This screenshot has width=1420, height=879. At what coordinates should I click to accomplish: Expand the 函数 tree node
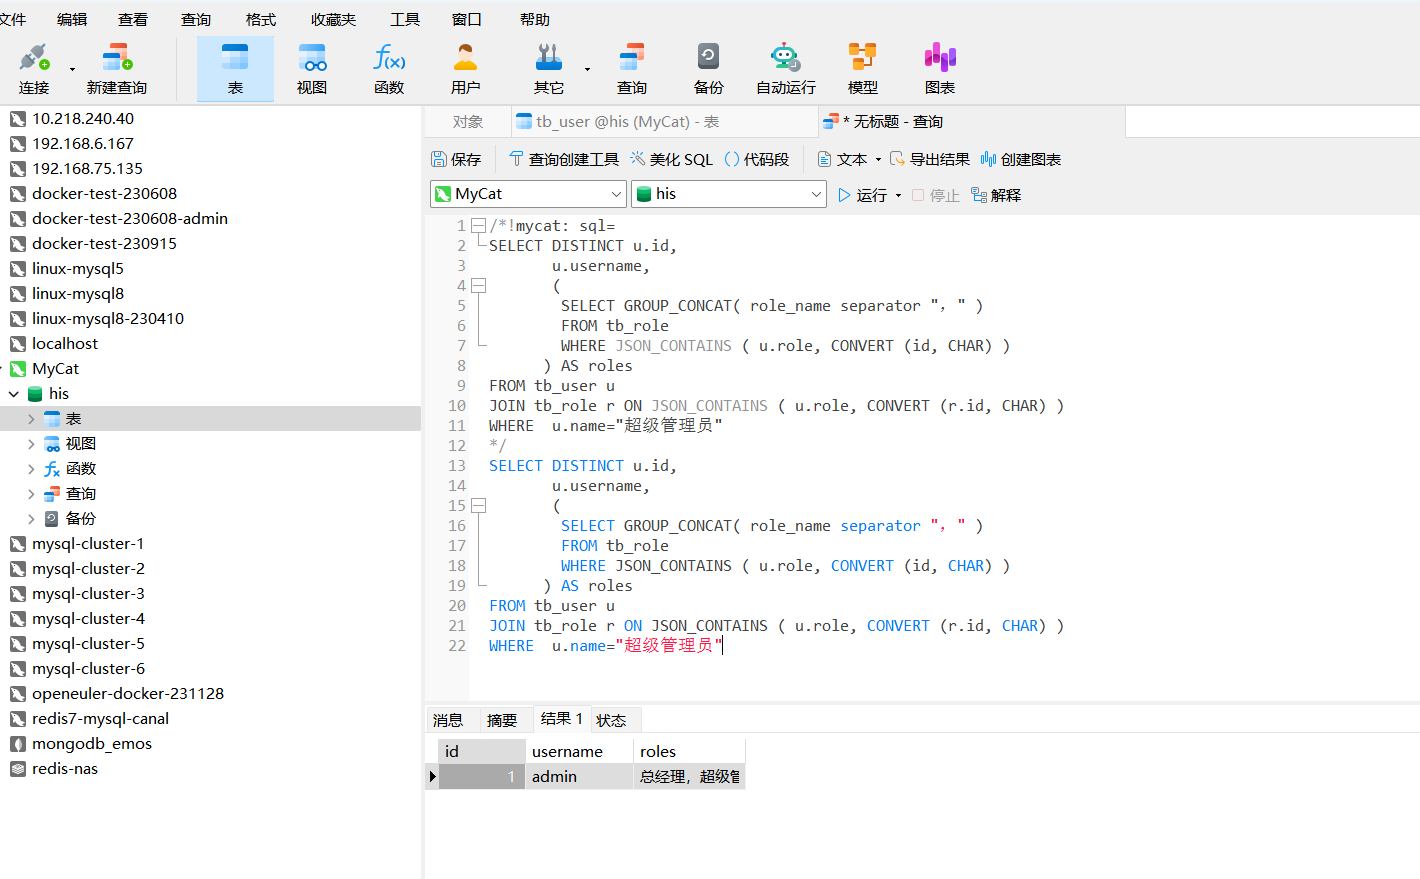(x=31, y=469)
